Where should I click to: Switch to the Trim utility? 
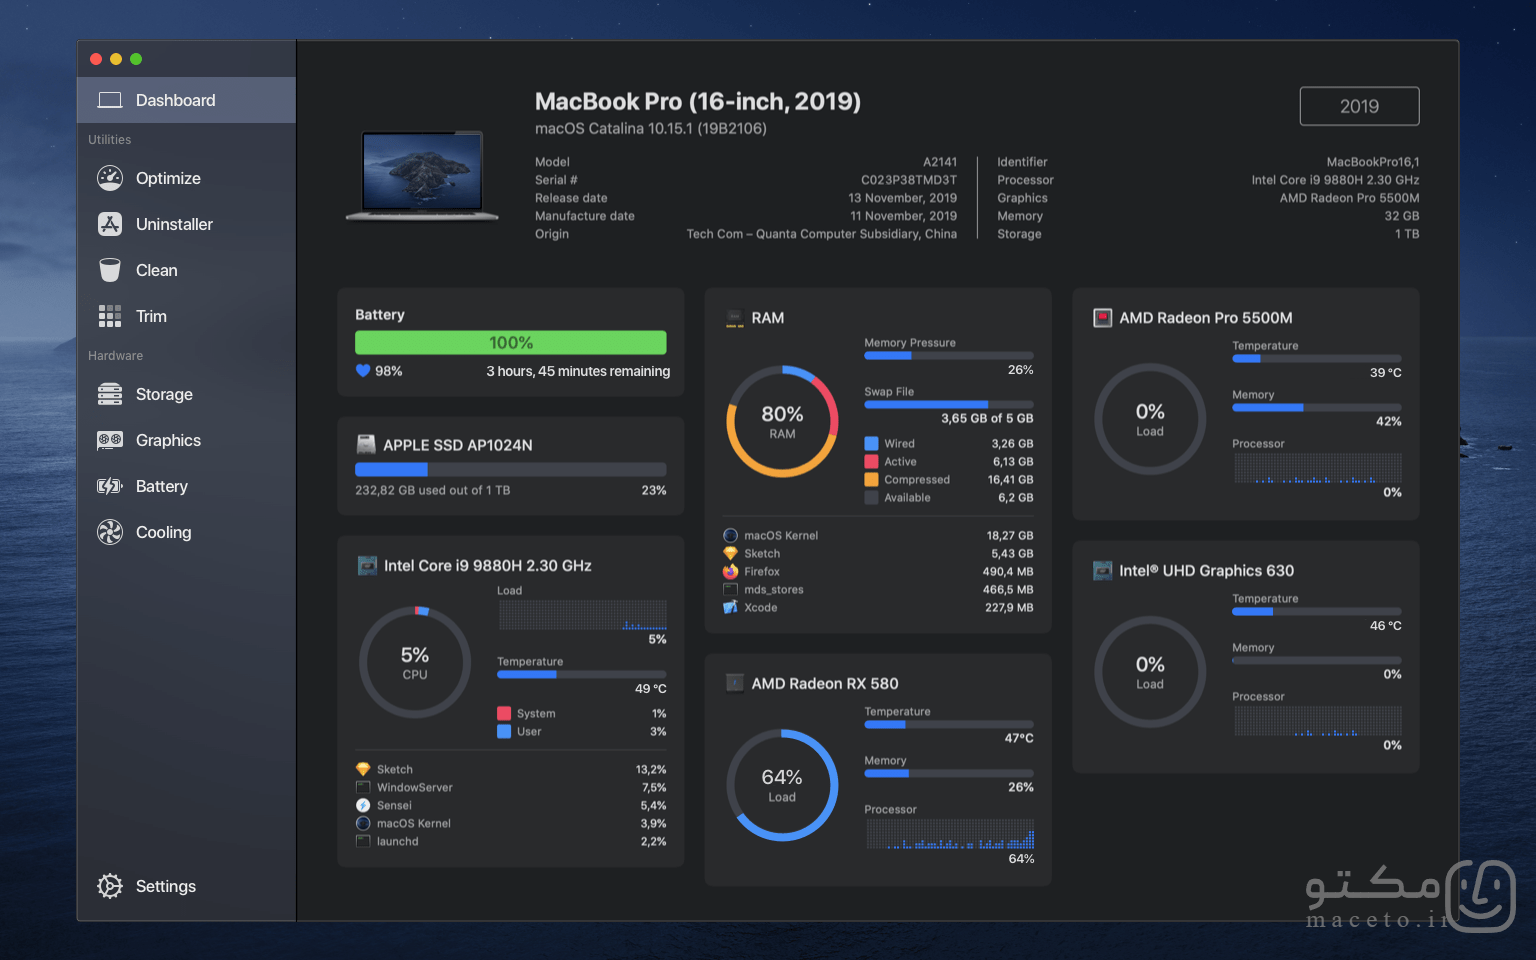(x=187, y=316)
